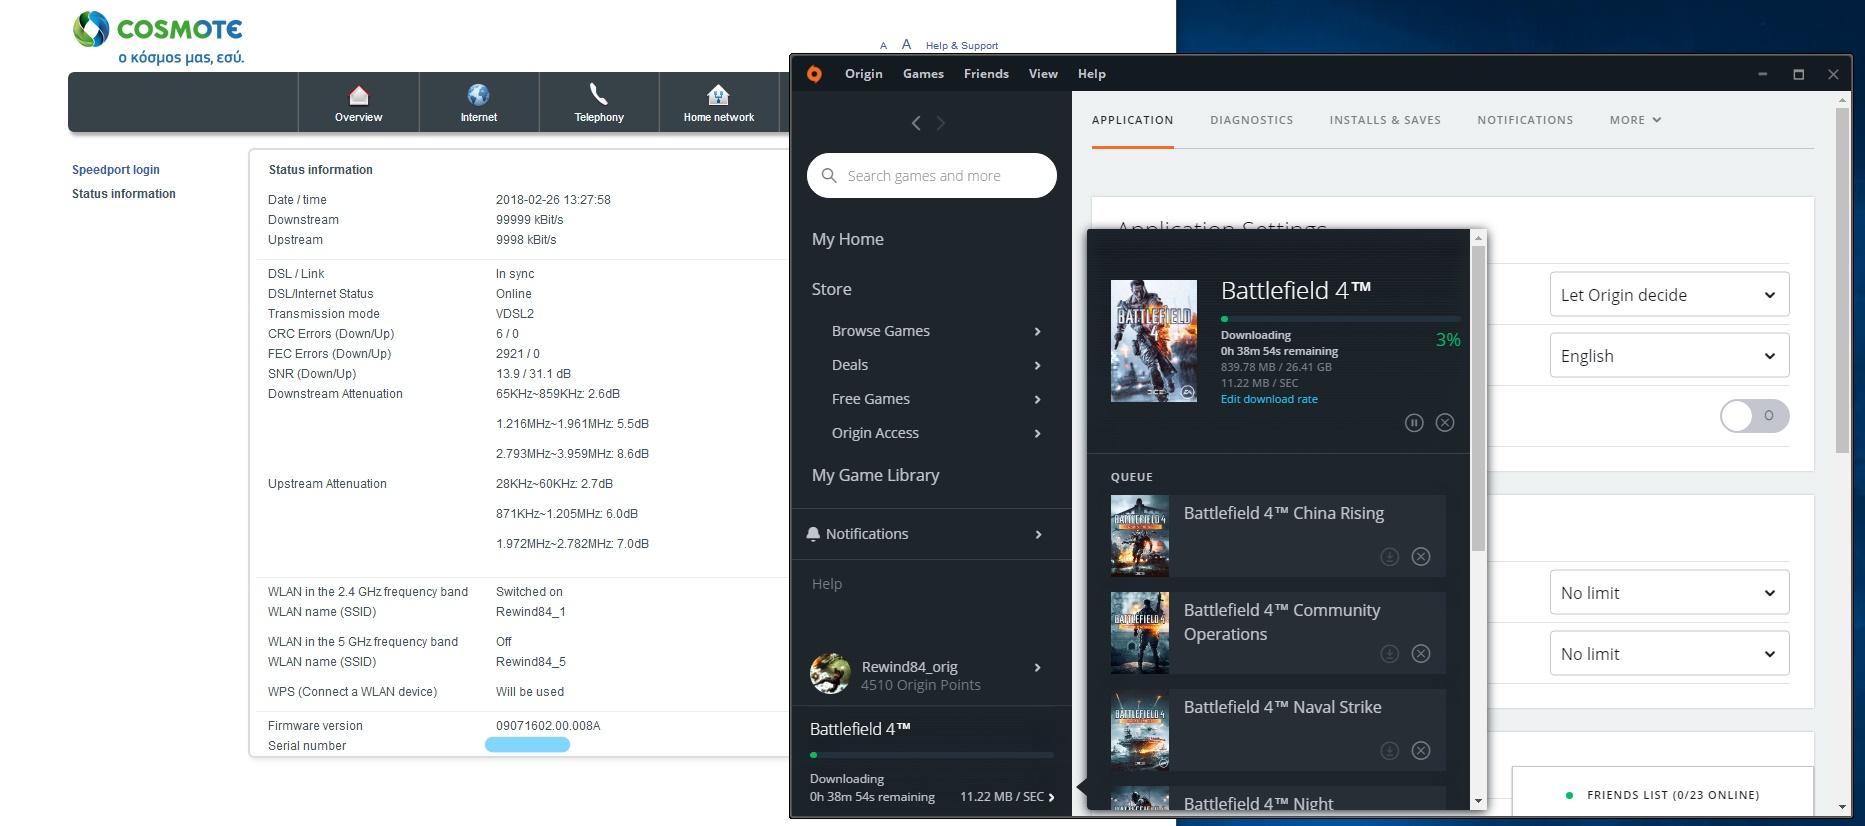Open the Friends menu
1865x826 pixels.
click(x=986, y=74)
